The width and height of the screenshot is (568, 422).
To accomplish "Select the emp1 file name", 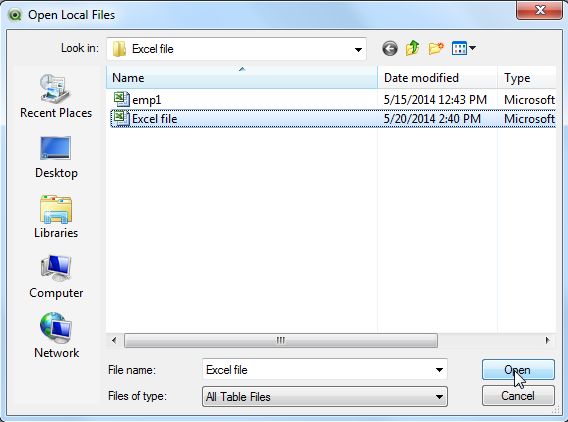I will click(146, 100).
